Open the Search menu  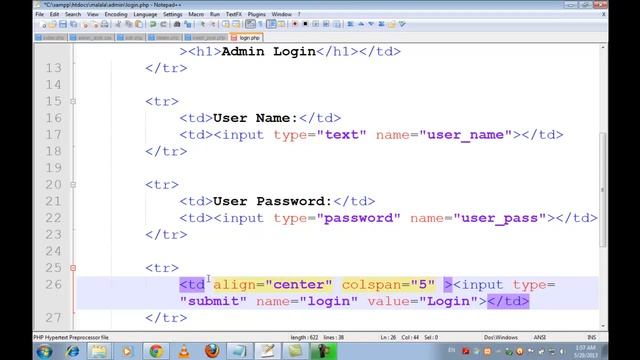pos(73,14)
